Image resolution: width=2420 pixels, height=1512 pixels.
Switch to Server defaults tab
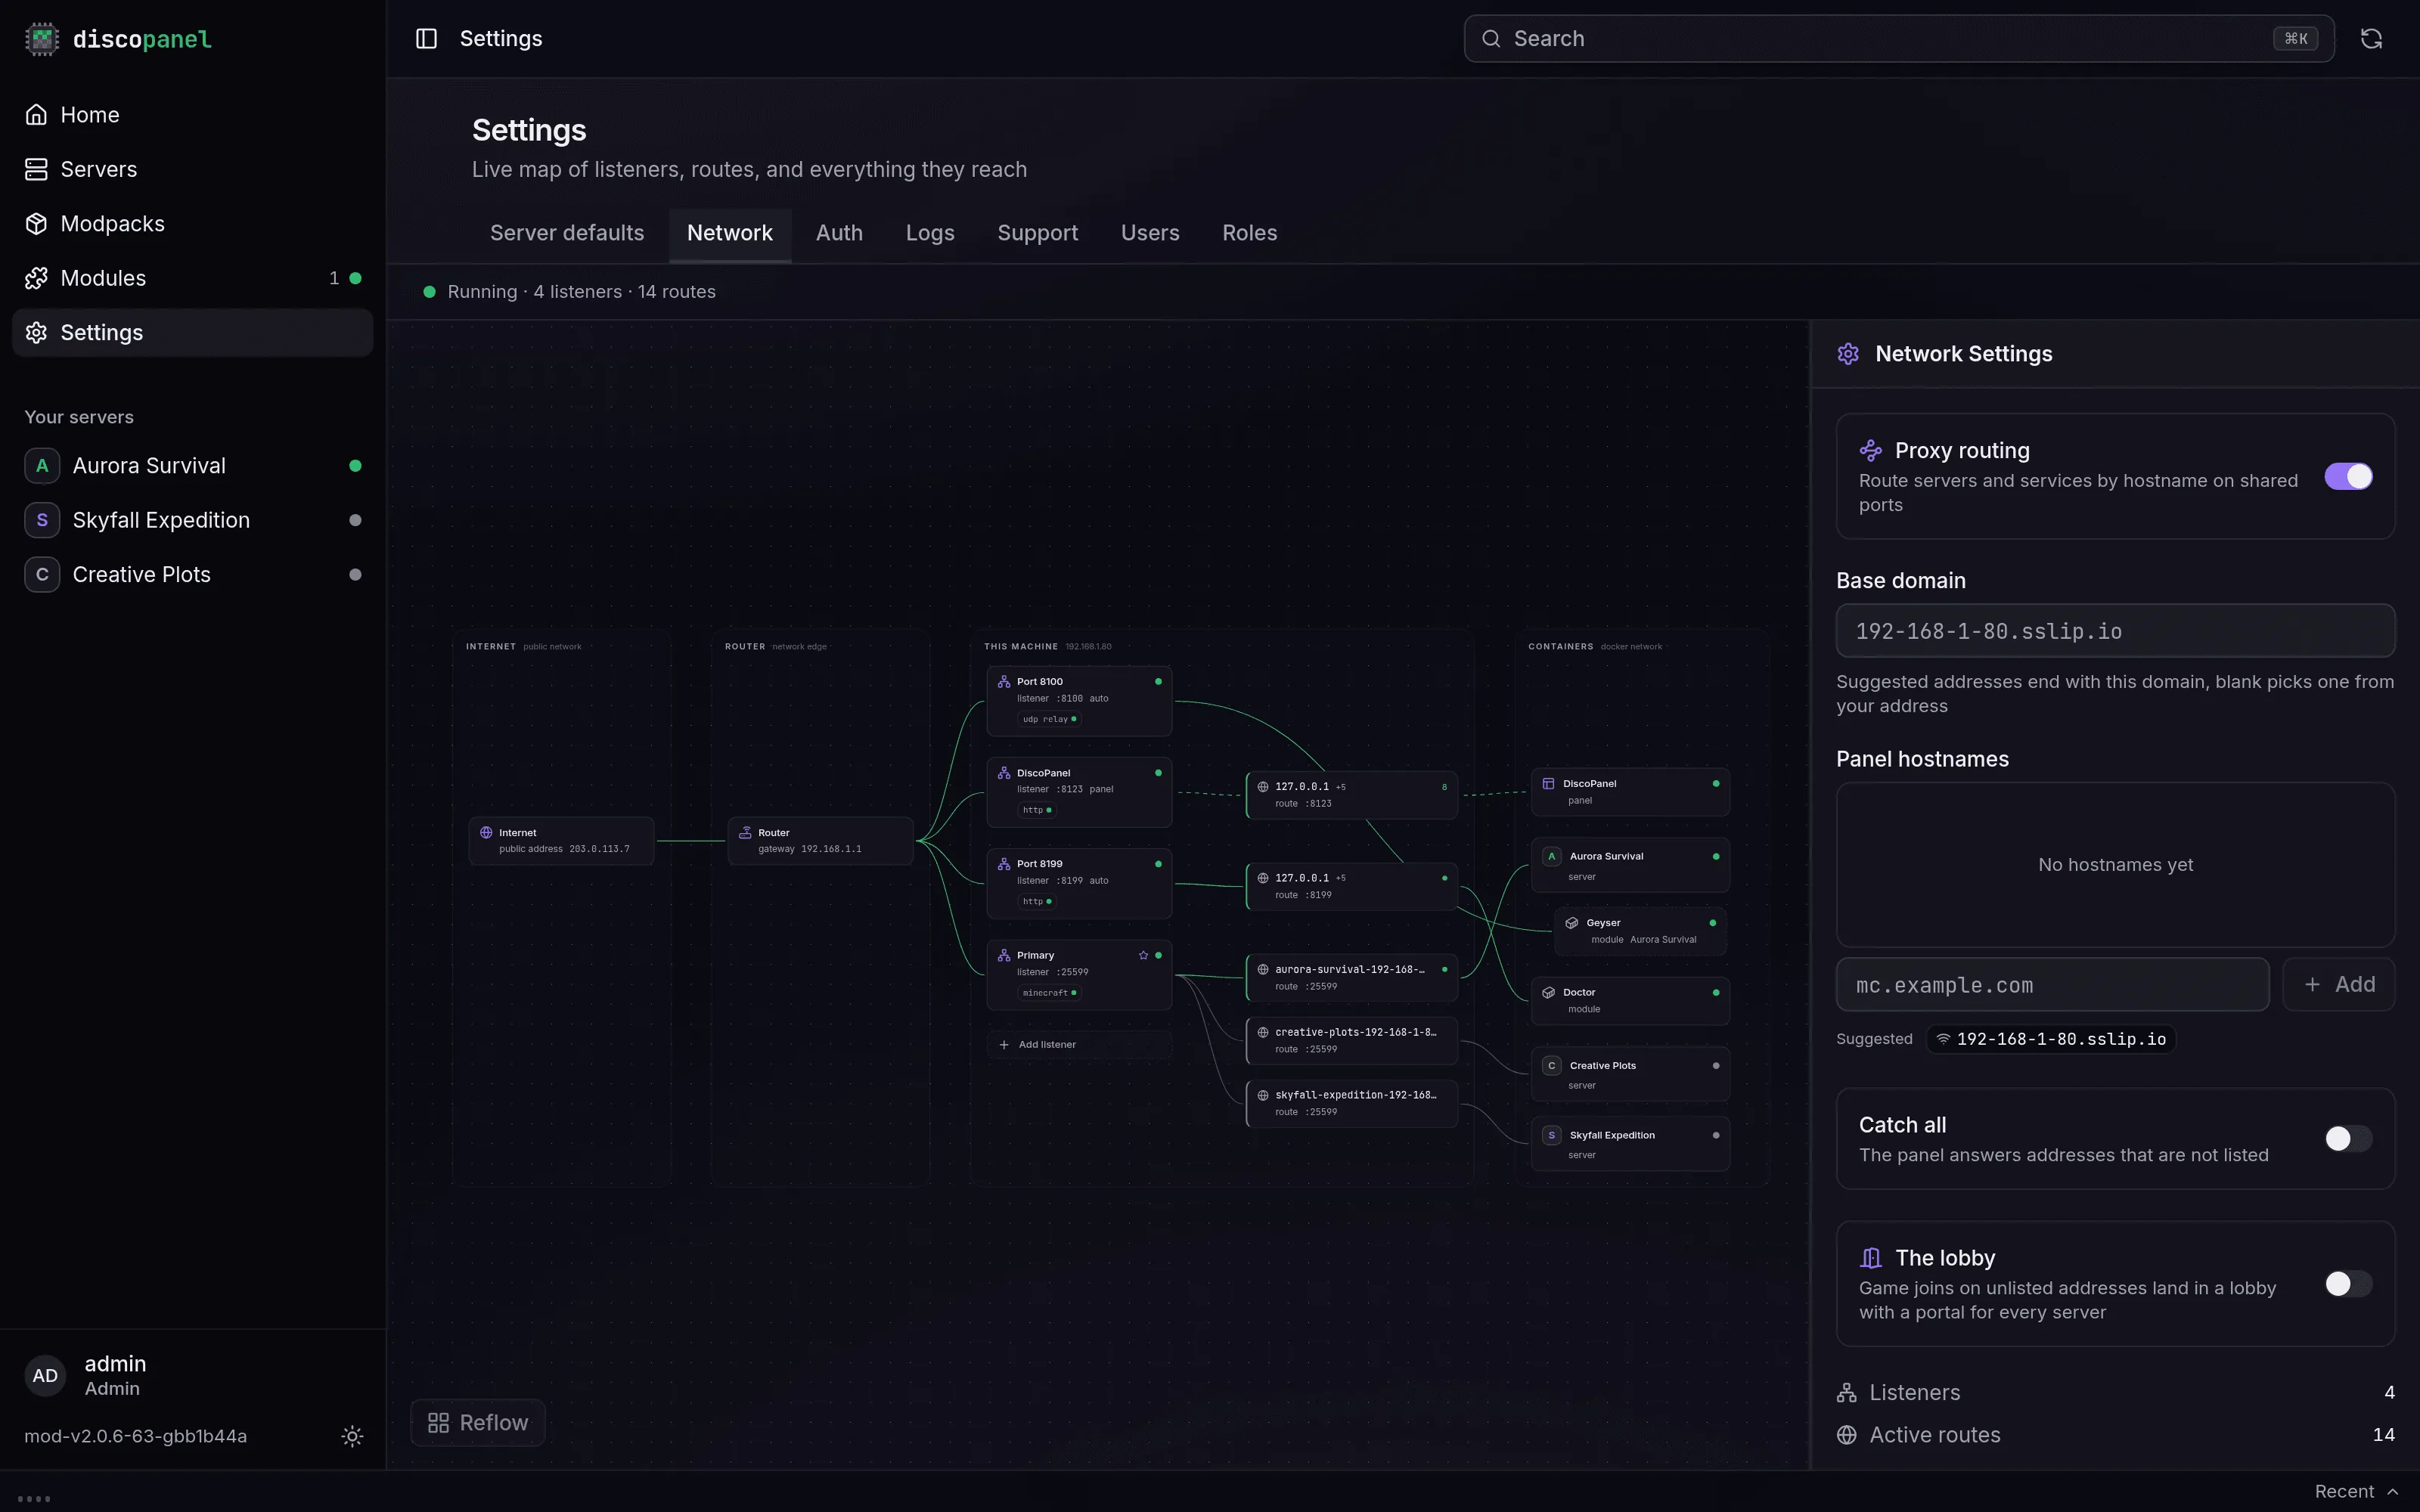pos(567,233)
